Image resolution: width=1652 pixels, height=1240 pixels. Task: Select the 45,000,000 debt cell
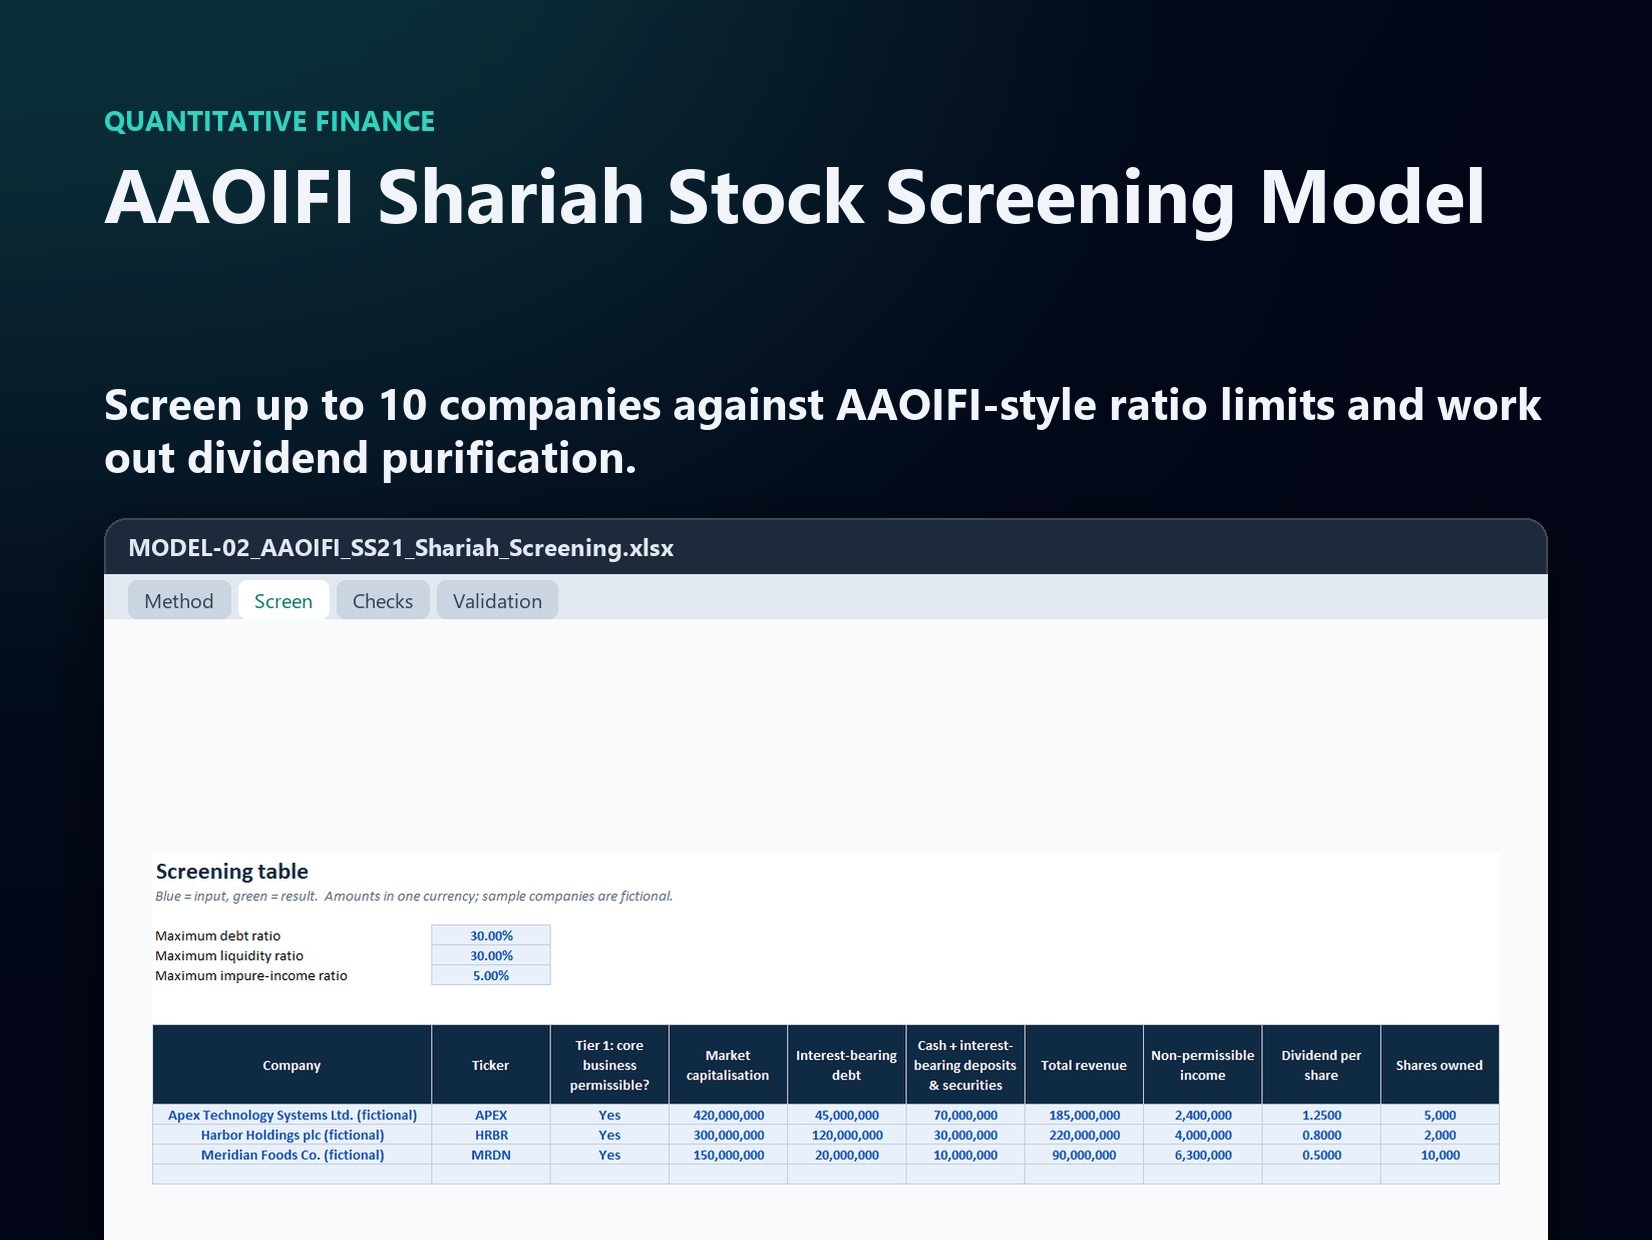(x=847, y=1115)
